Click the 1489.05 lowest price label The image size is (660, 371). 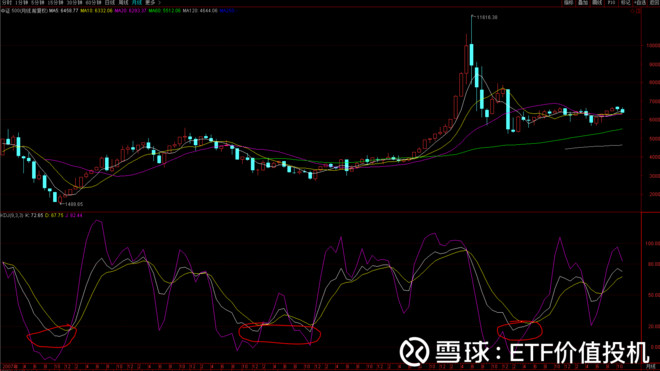pos(73,204)
